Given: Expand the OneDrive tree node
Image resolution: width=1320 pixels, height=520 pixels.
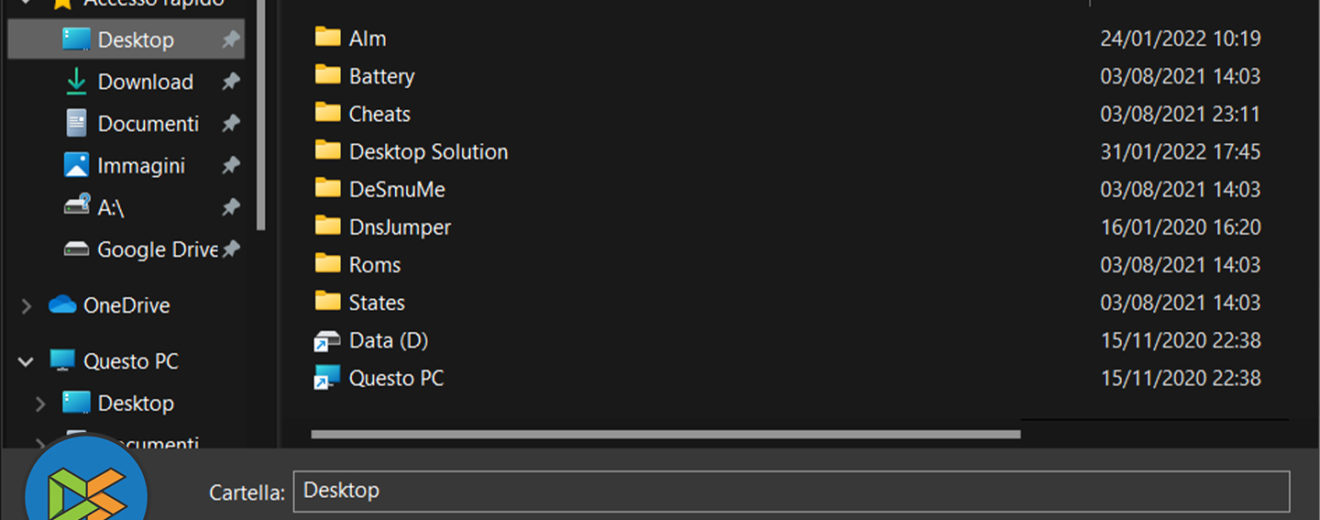Looking at the screenshot, I should tap(27, 306).
